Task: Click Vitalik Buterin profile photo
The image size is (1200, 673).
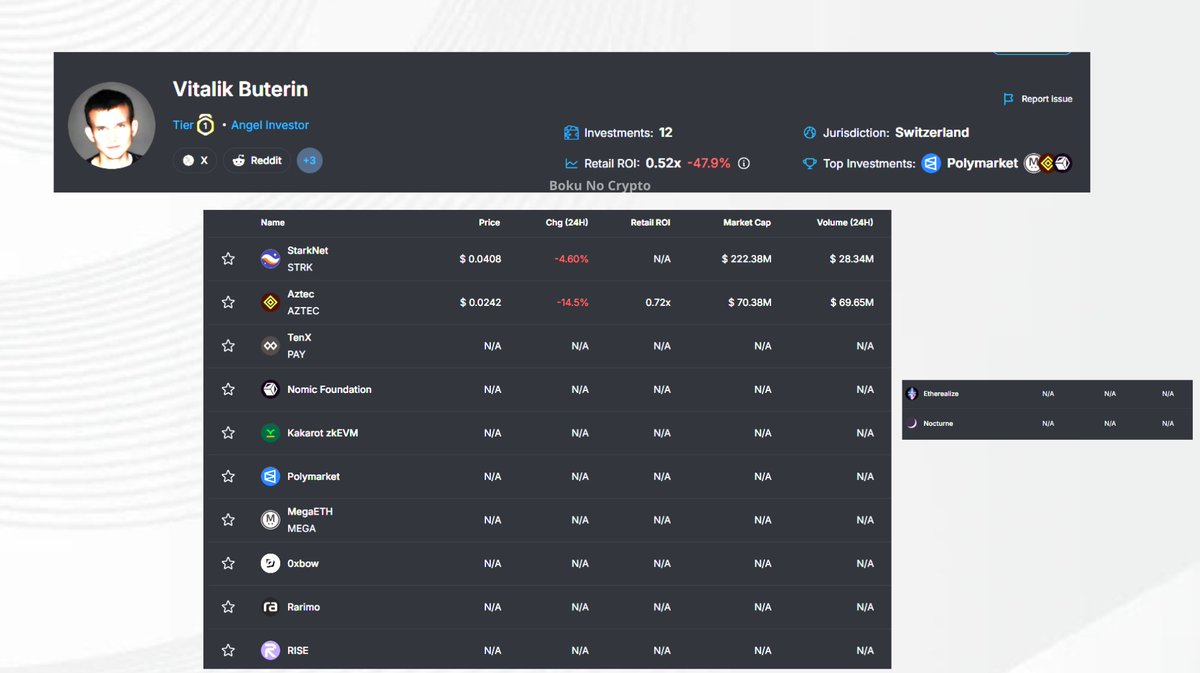Action: pos(111,125)
